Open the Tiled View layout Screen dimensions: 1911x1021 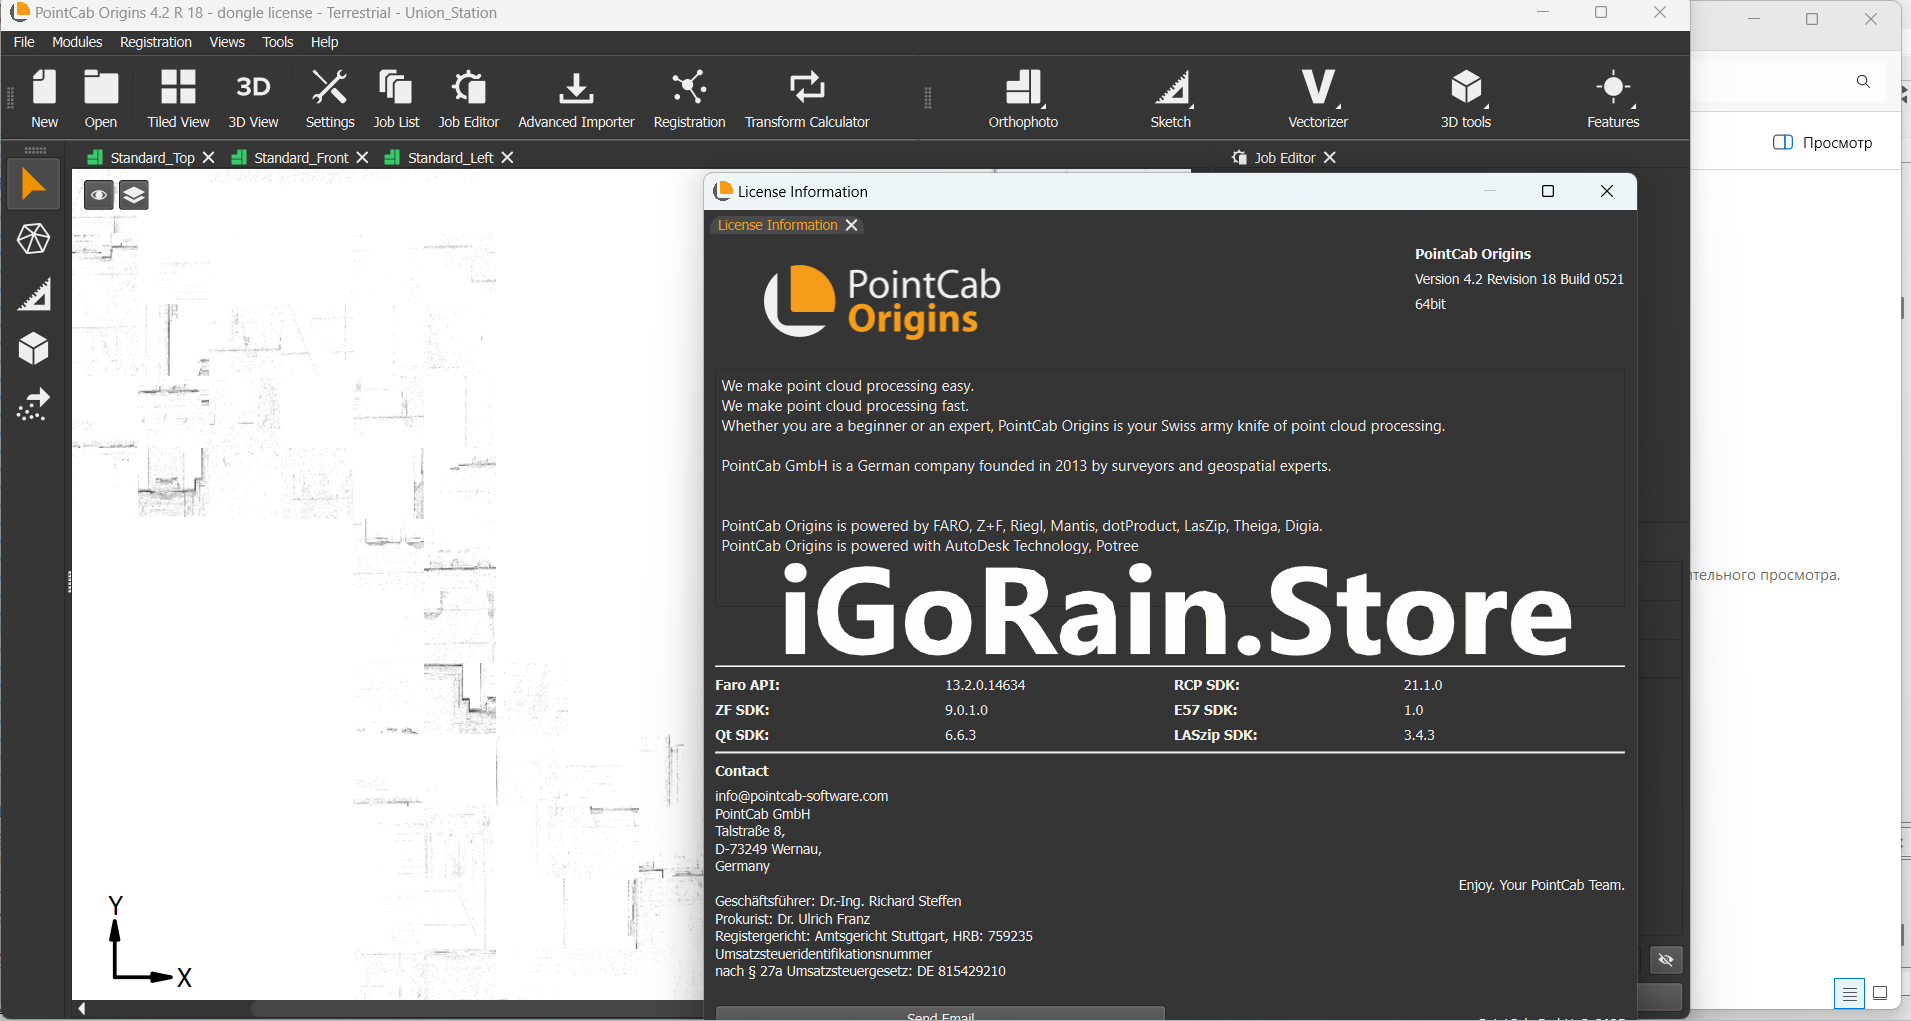178,98
